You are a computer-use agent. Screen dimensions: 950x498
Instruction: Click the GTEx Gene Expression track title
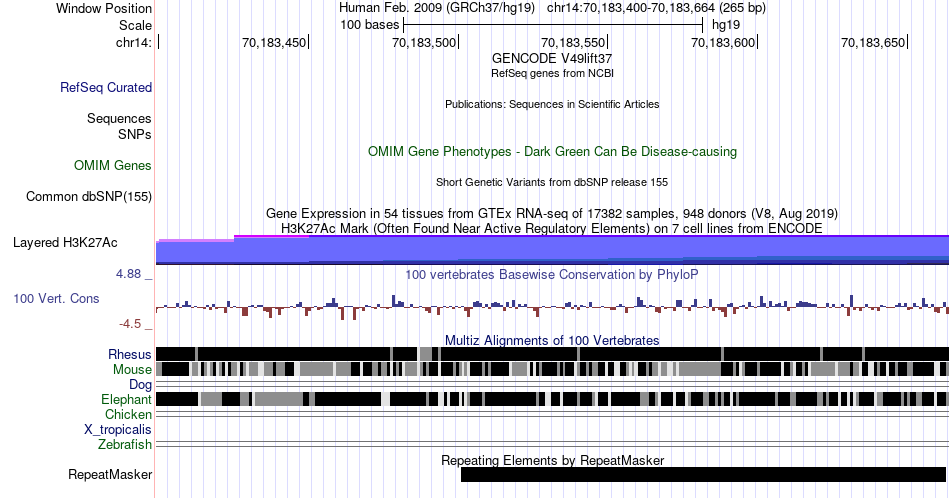tap(552, 213)
